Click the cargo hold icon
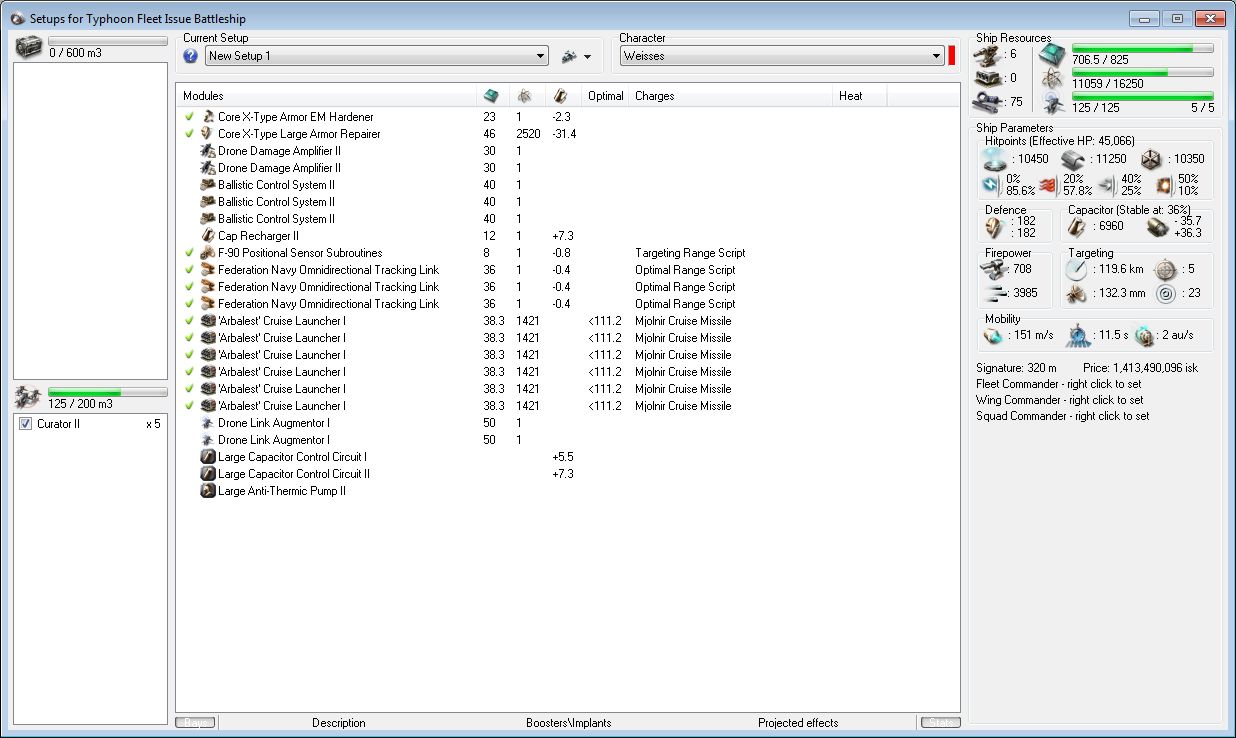The width and height of the screenshot is (1236, 738). click(30, 47)
